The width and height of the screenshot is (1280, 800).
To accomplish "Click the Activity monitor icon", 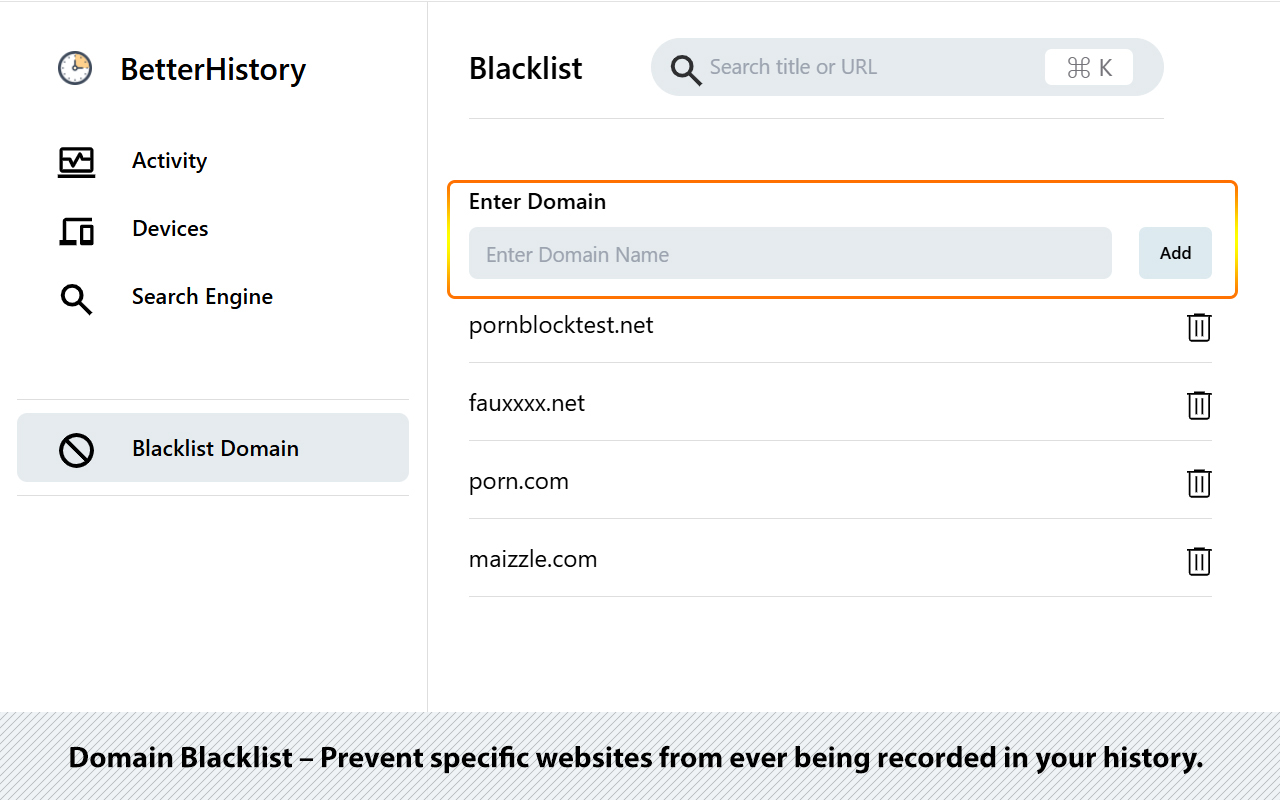I will coord(76,161).
